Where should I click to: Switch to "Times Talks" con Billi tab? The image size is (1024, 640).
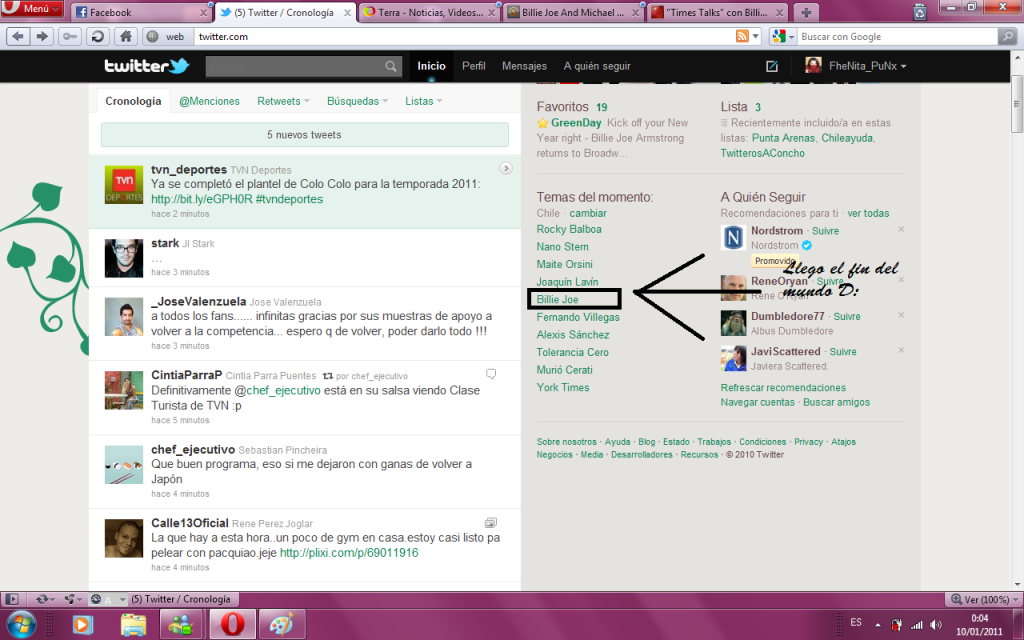click(x=717, y=12)
